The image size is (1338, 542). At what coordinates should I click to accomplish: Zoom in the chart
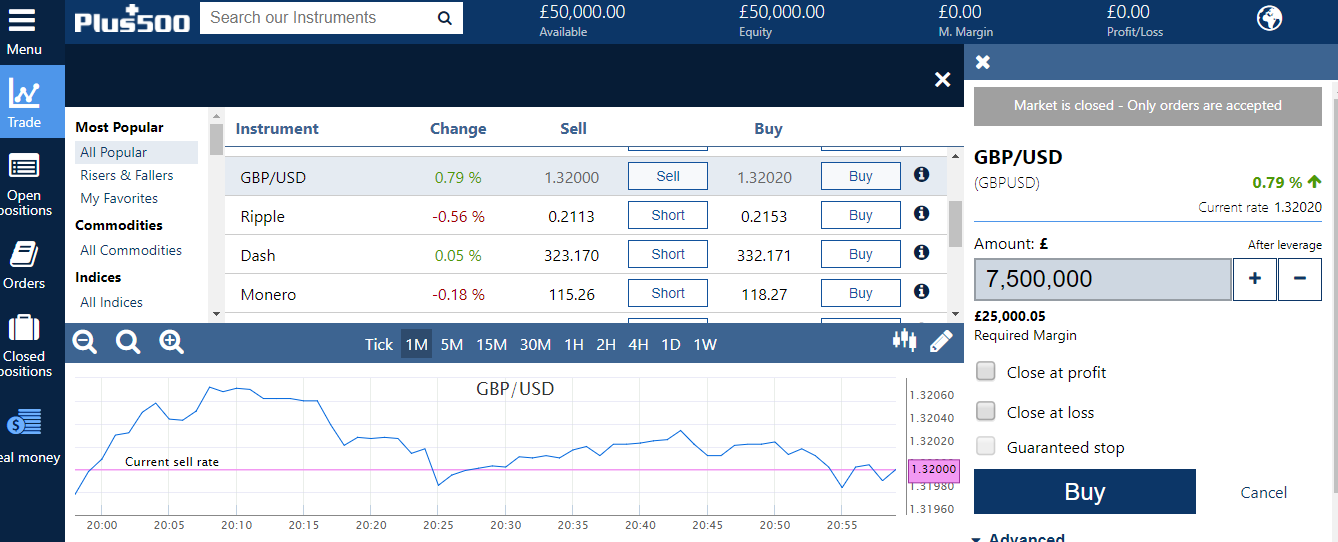[x=172, y=343]
